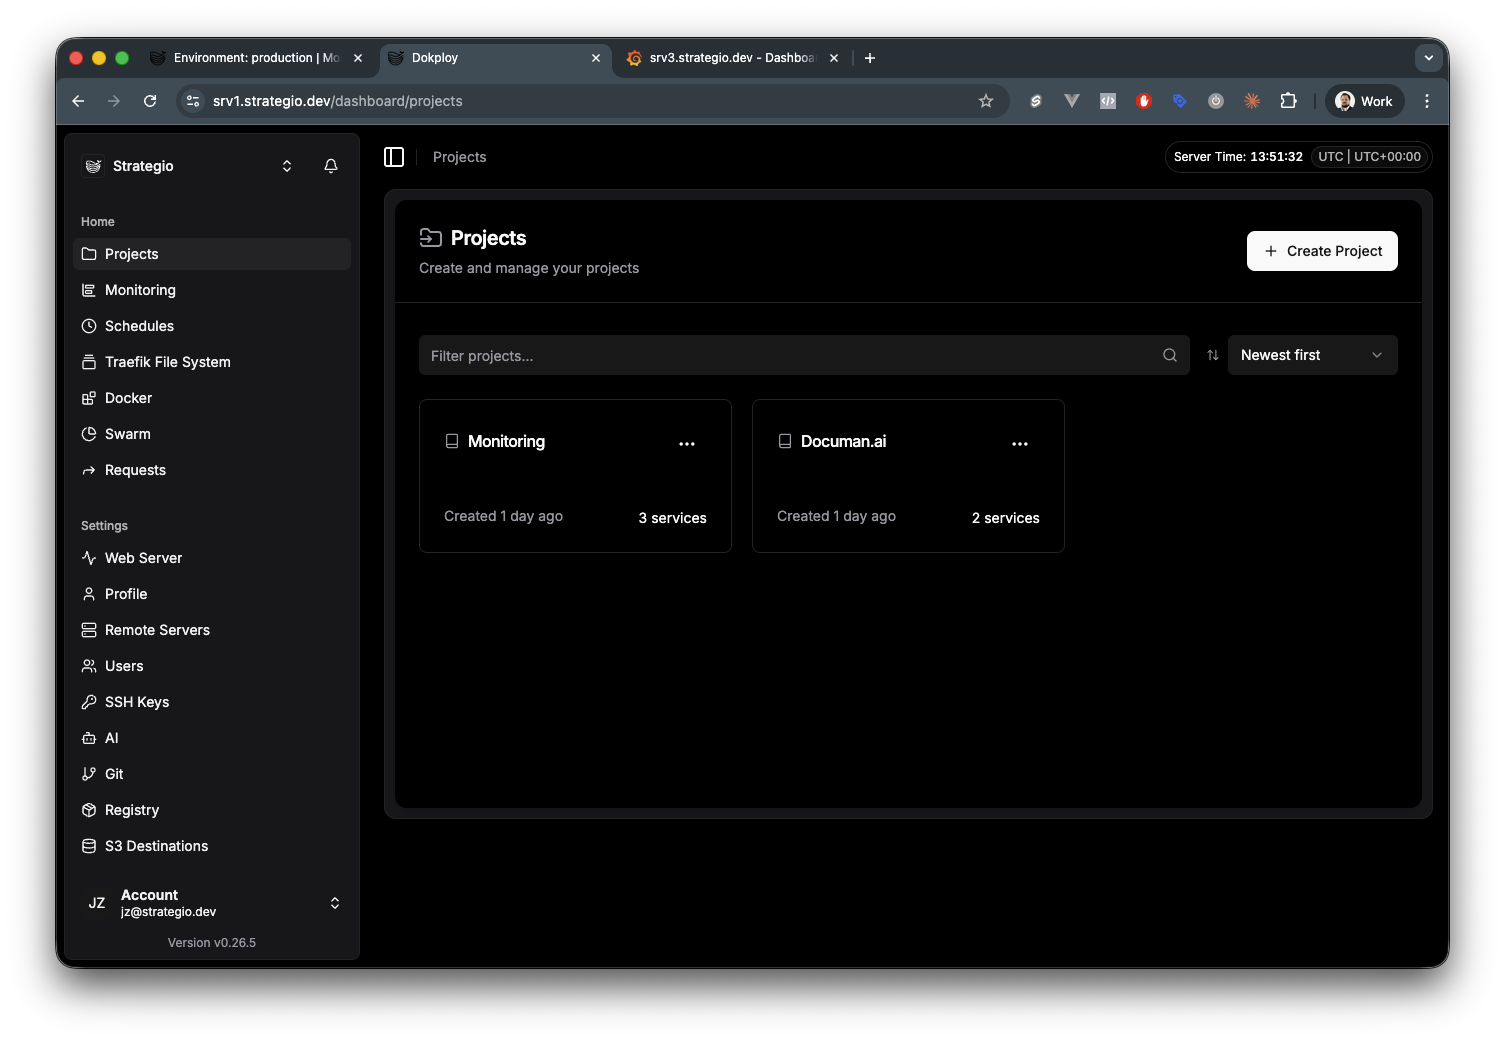Go to Traefik File System page
This screenshot has height=1042, width=1505.
point(167,362)
